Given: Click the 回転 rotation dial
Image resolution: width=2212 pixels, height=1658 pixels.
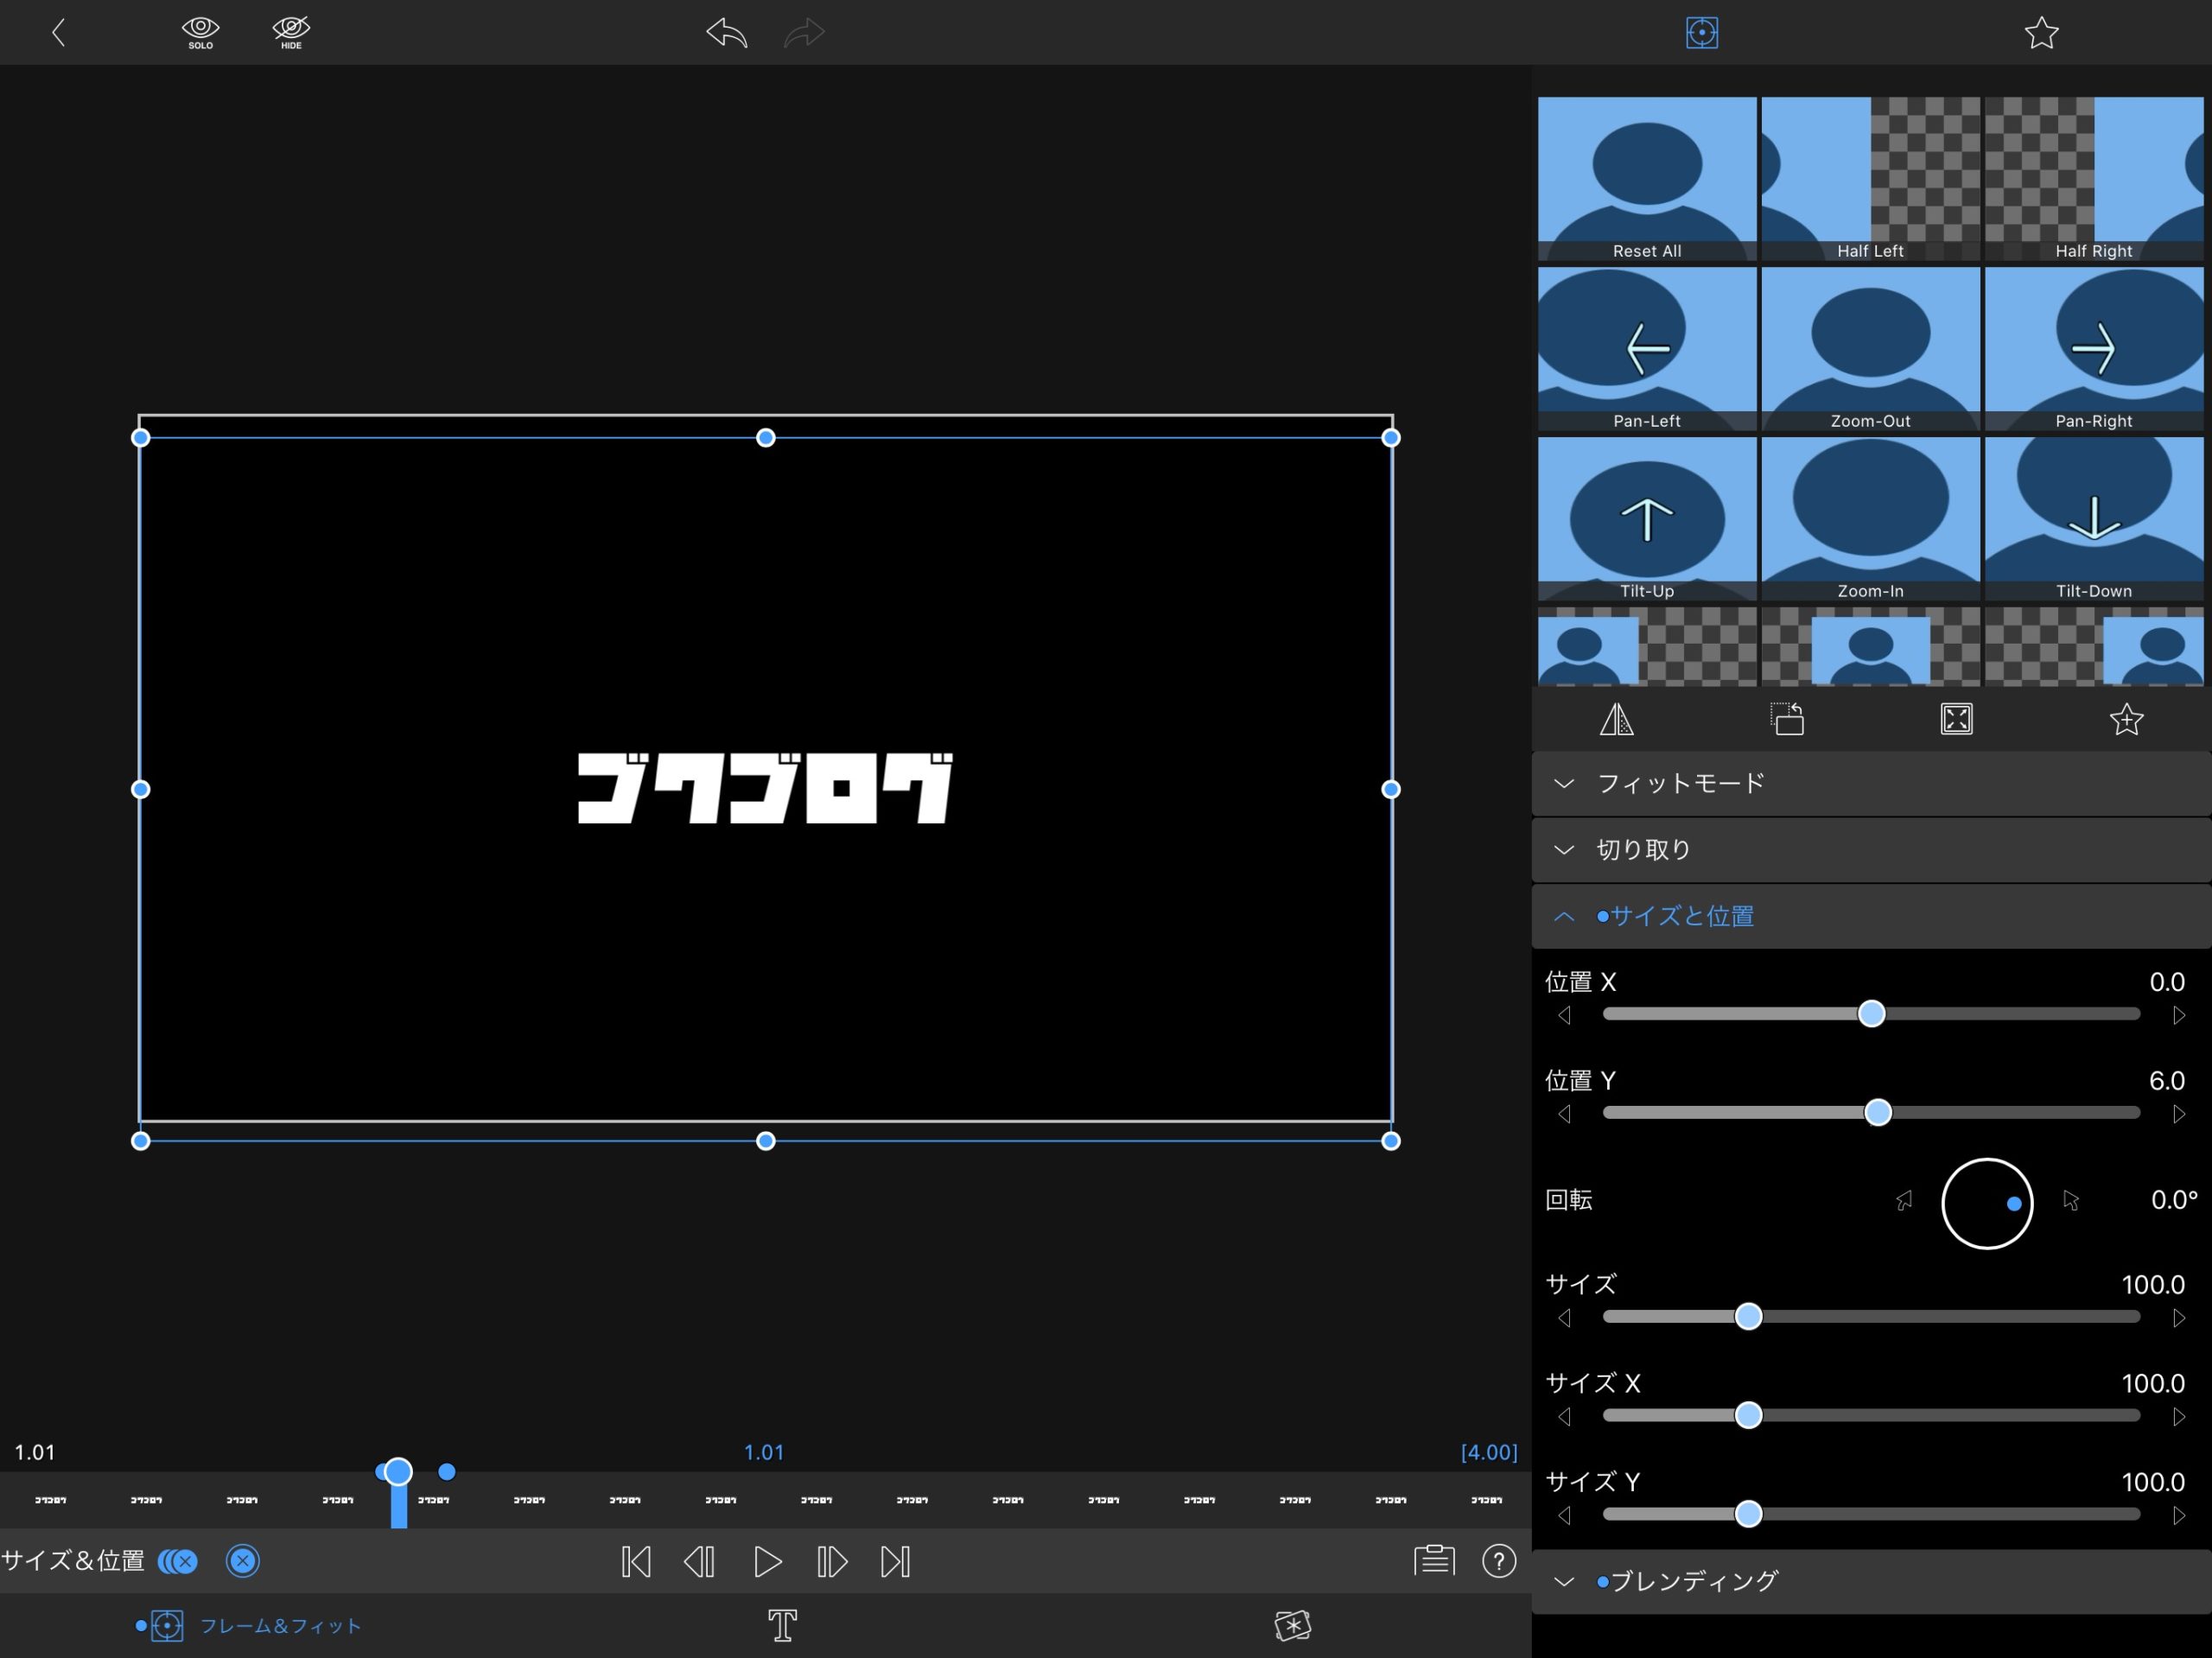Looking at the screenshot, I should click(x=1987, y=1203).
